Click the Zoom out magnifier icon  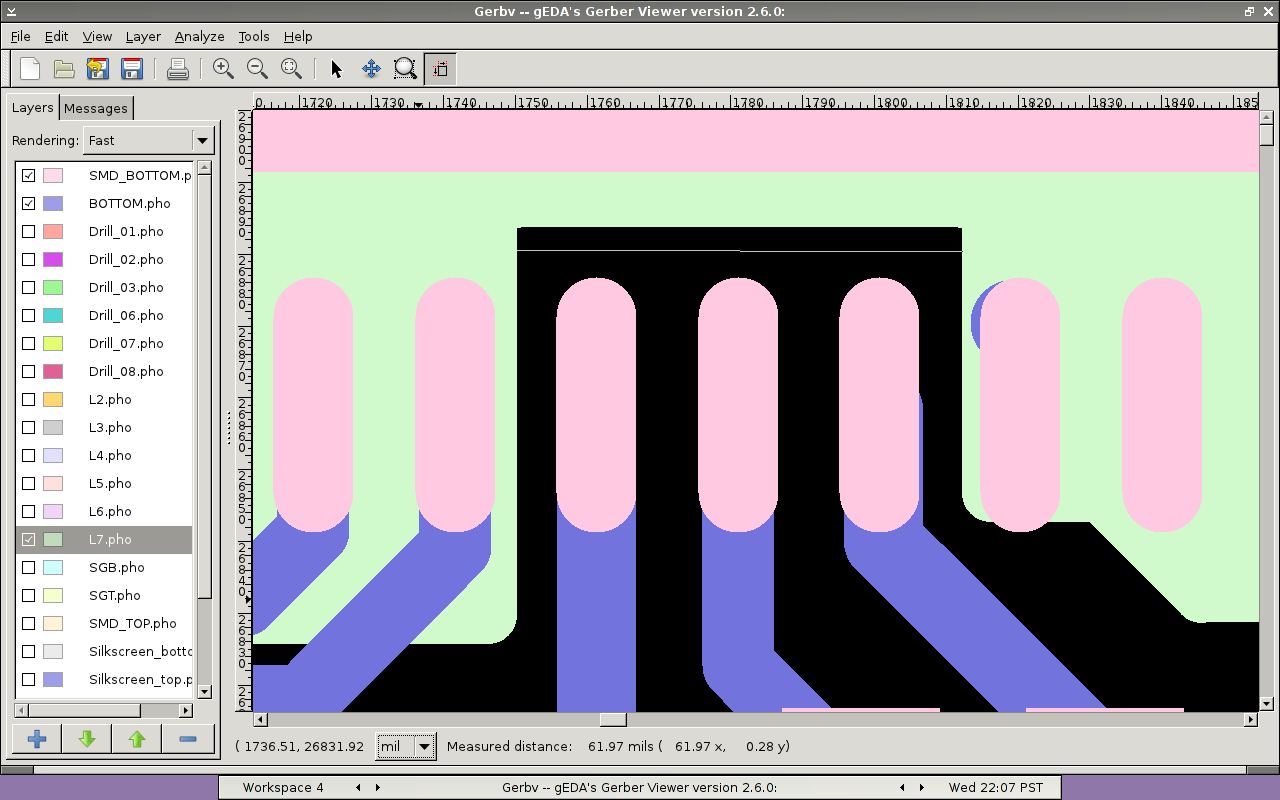(x=257, y=68)
